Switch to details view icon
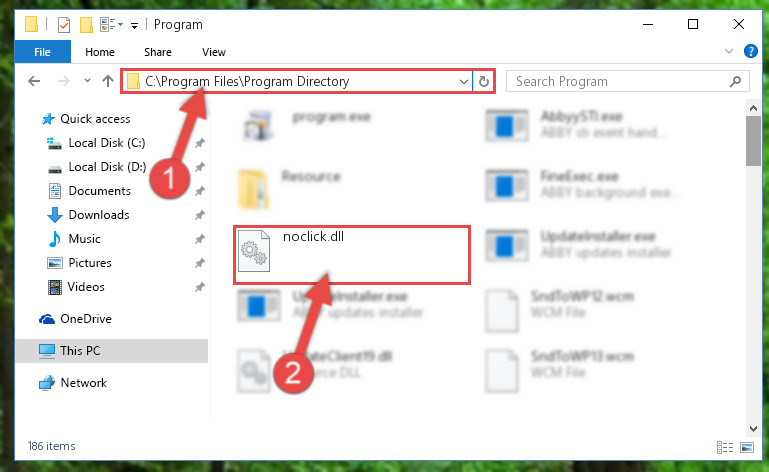This screenshot has width=769, height=472. [x=724, y=447]
